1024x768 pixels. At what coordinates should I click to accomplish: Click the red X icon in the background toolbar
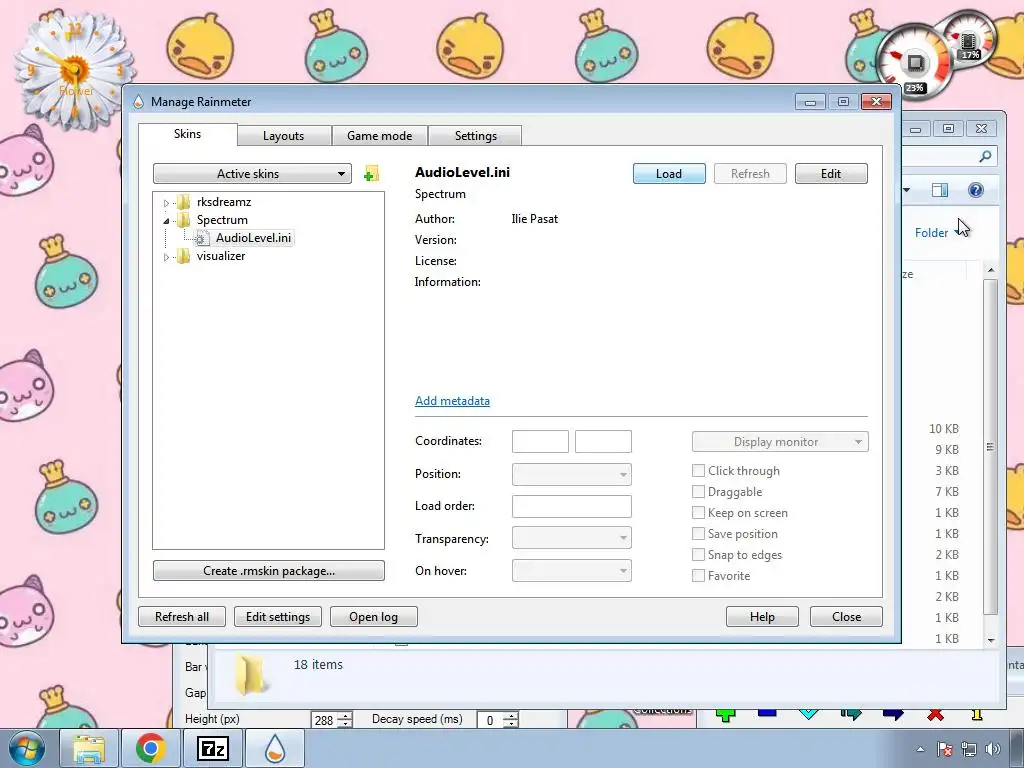click(935, 714)
